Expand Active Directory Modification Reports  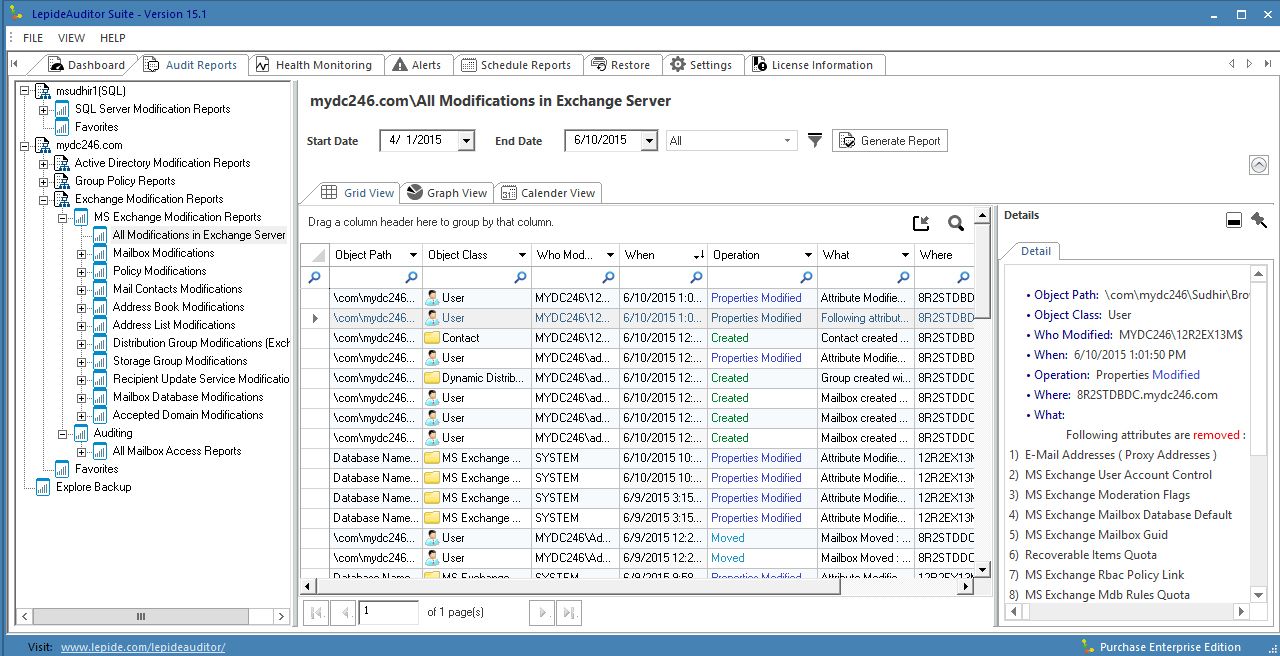(x=43, y=163)
